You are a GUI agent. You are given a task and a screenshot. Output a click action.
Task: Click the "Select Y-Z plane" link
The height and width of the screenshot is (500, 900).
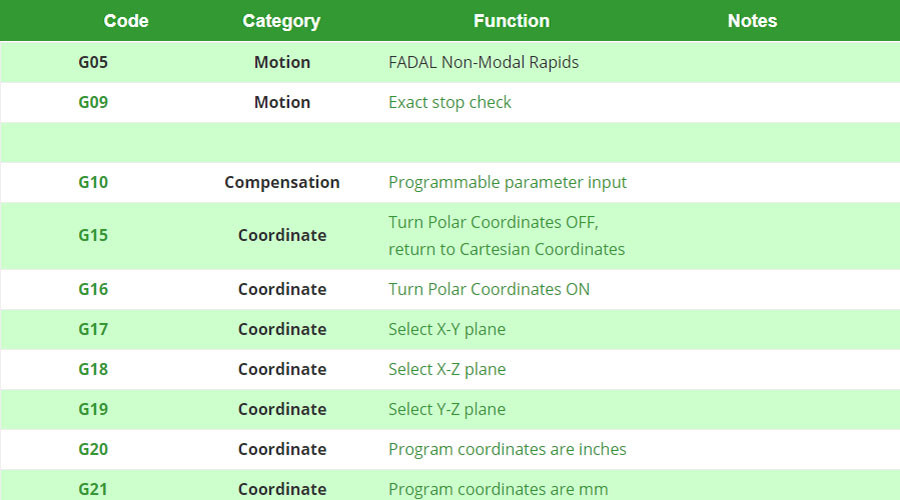447,409
